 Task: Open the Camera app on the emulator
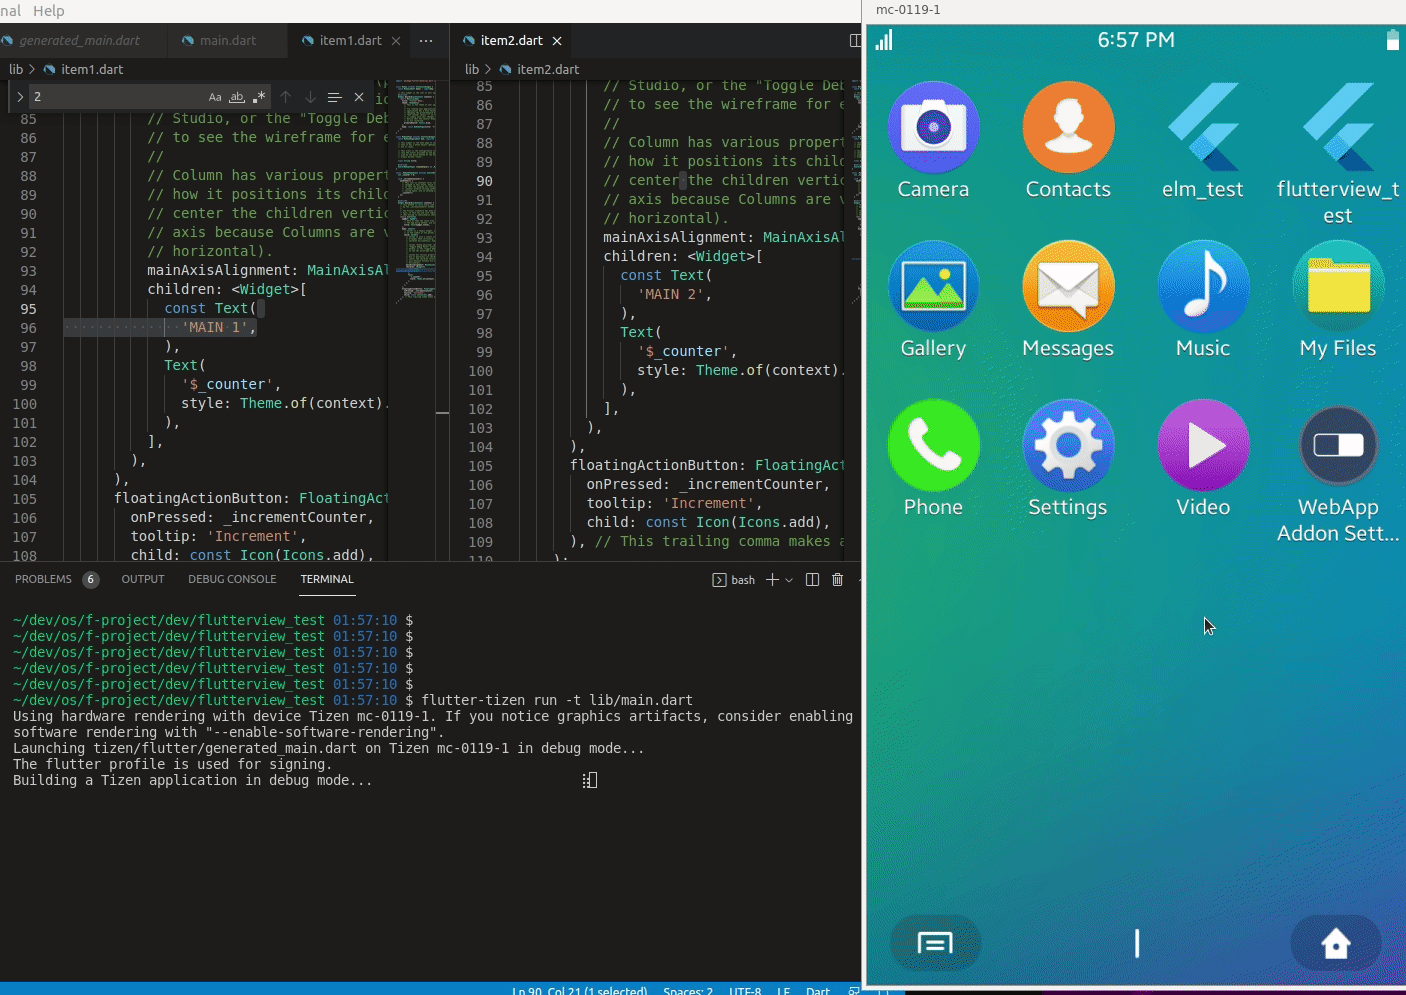click(x=933, y=128)
